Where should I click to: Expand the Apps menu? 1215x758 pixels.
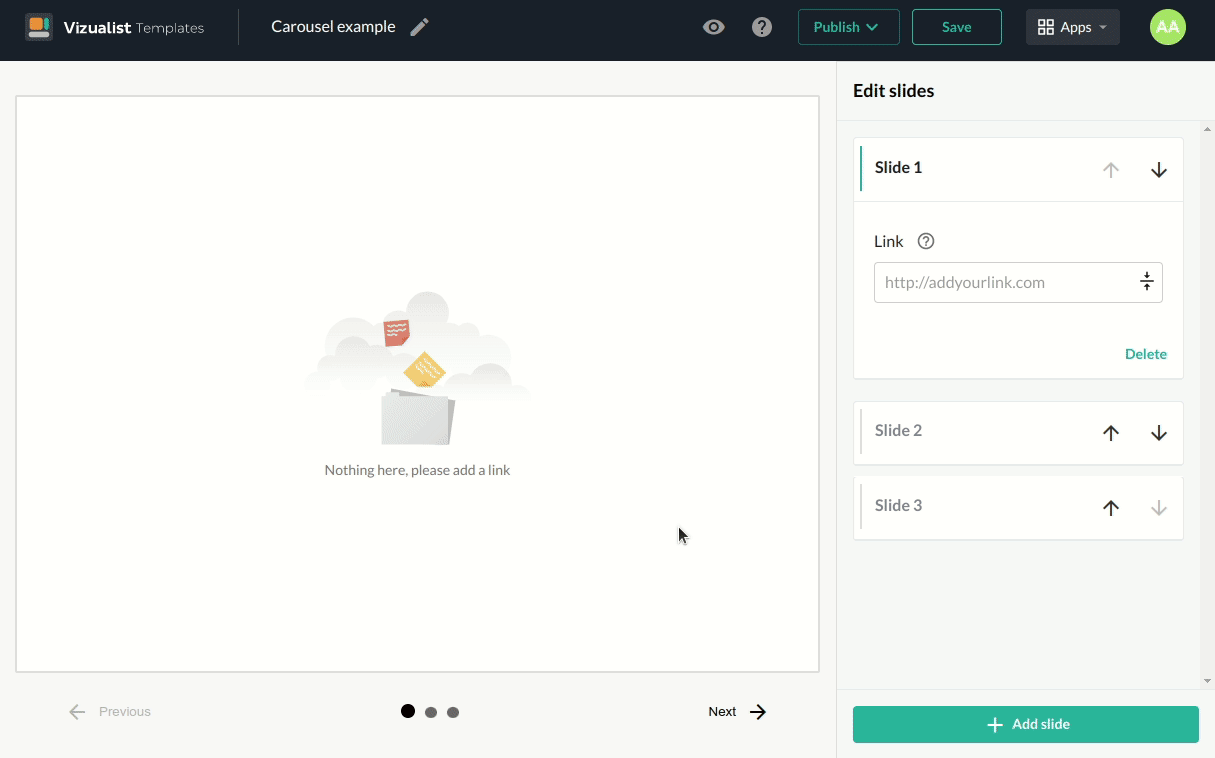pos(1072,27)
